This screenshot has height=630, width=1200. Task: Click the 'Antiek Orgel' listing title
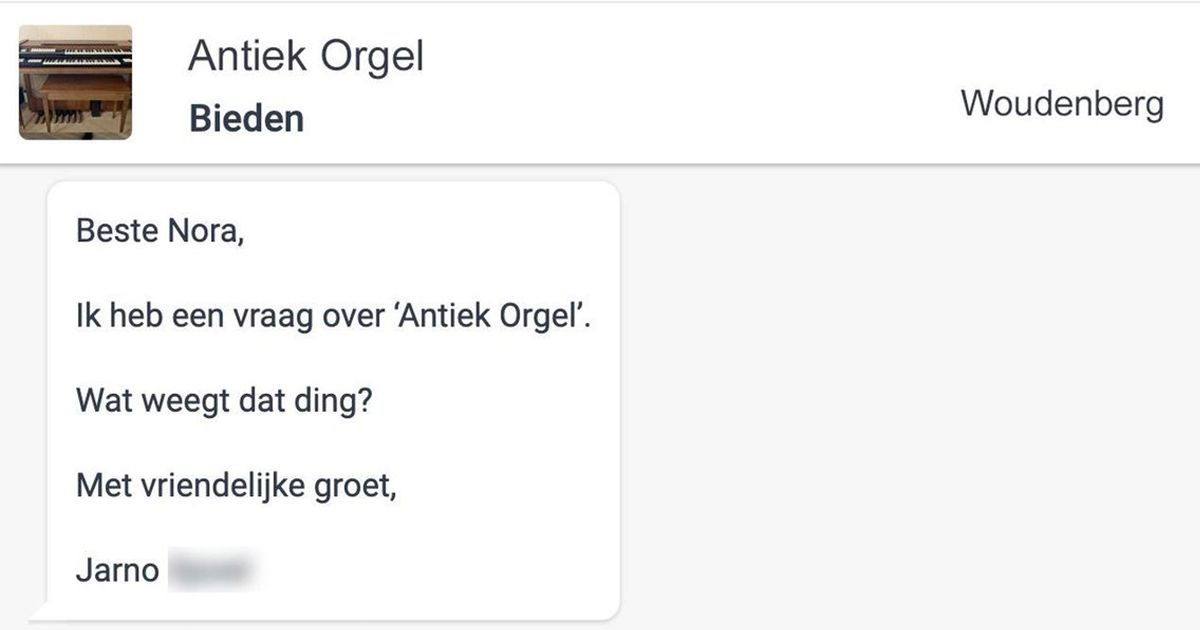click(306, 58)
